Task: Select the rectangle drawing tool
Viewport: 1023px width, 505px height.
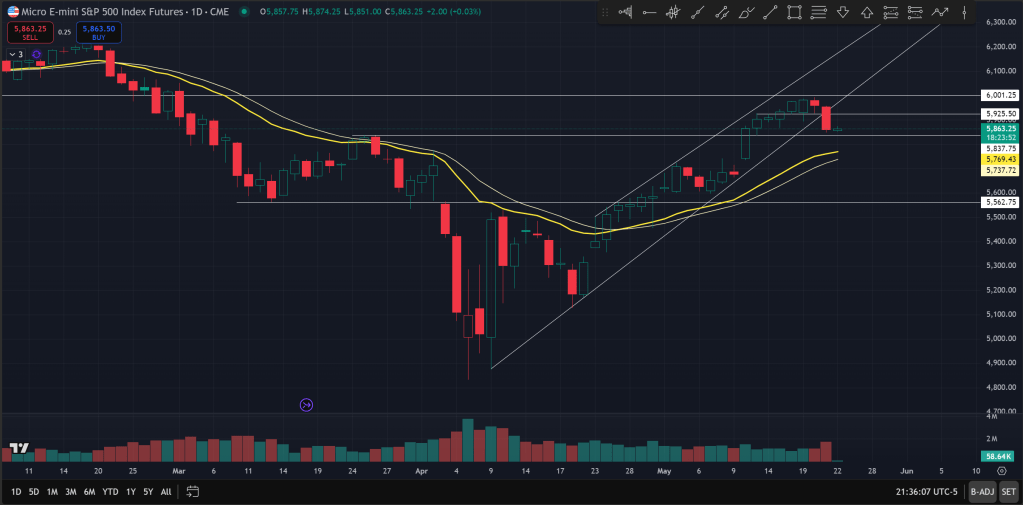Action: coord(794,12)
